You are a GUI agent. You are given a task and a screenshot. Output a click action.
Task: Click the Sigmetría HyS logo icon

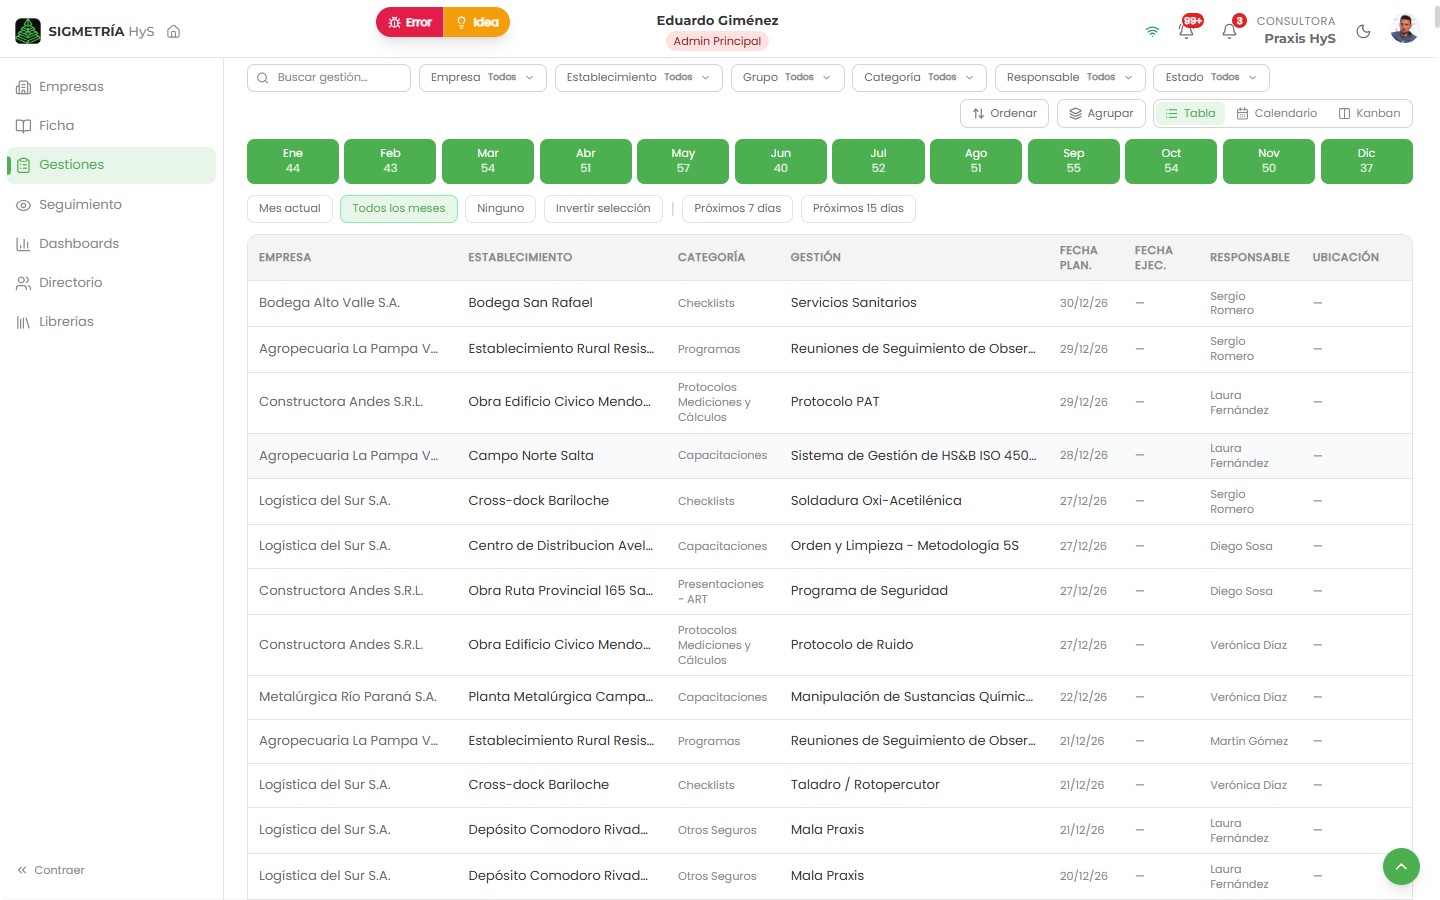point(28,31)
